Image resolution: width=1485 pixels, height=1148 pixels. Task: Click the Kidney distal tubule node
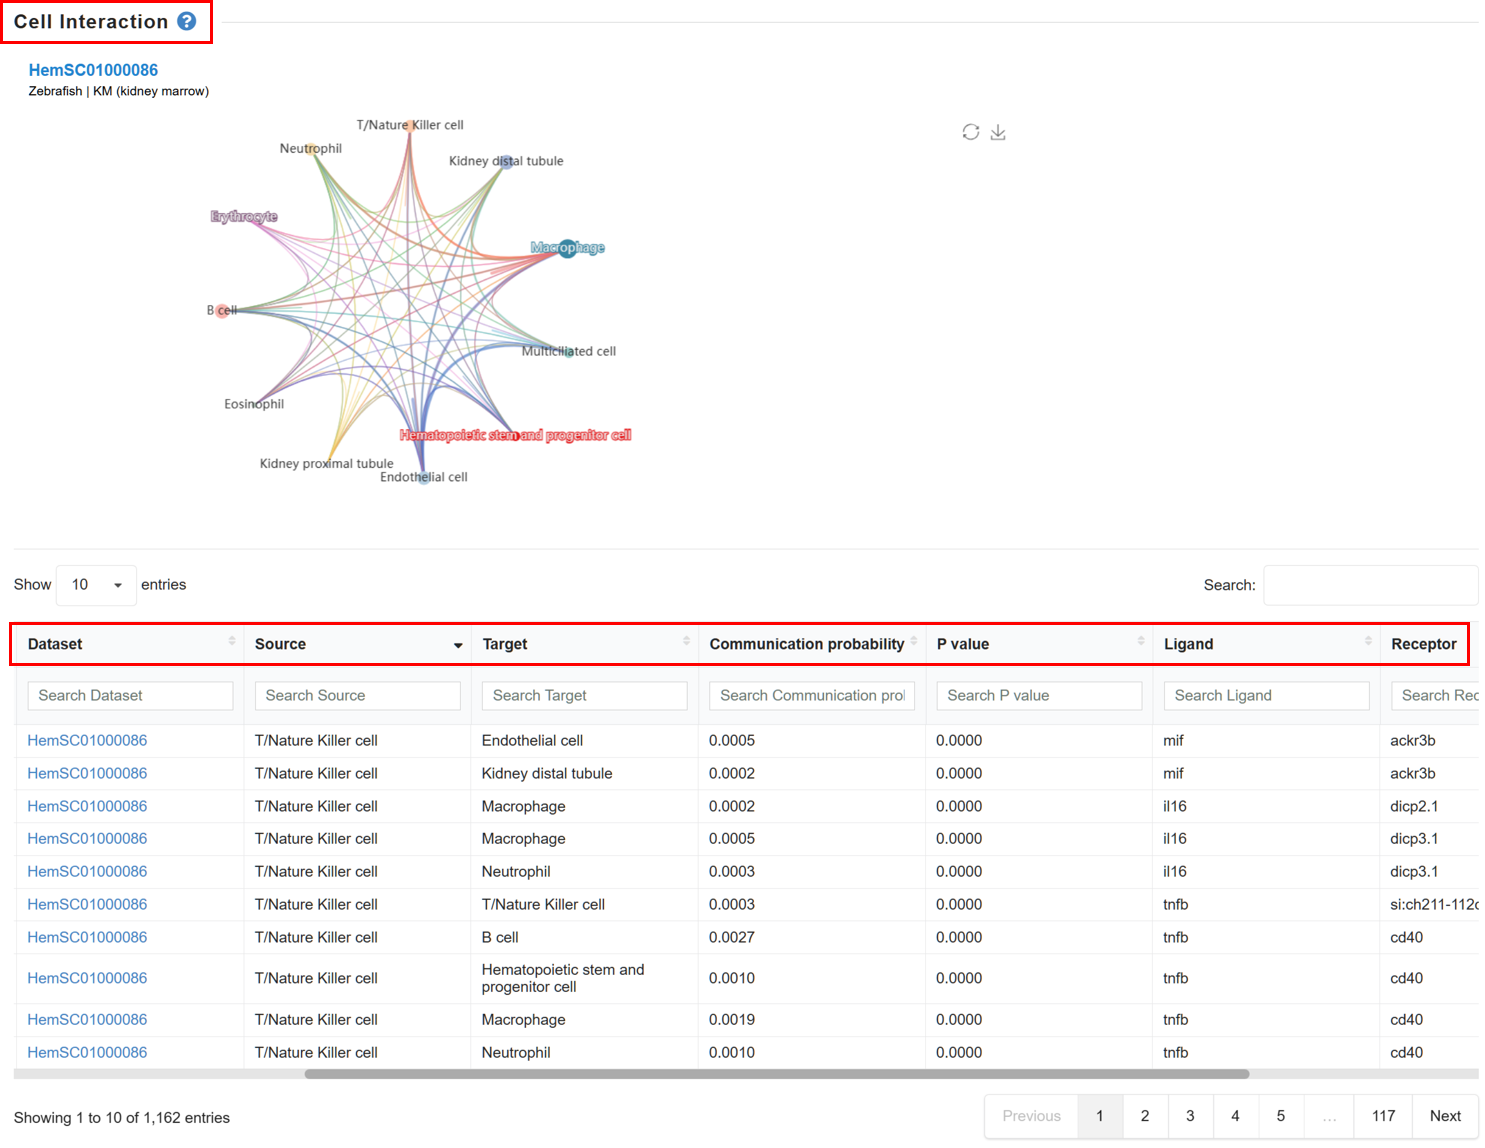(507, 161)
